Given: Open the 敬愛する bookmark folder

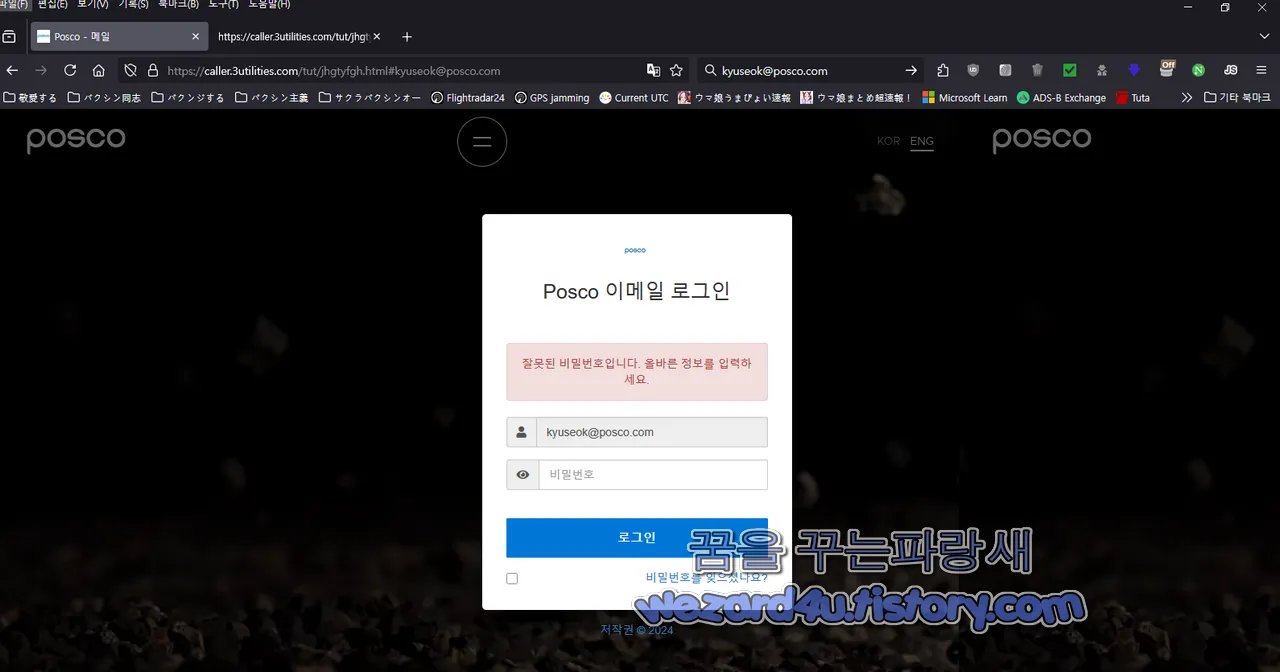Looking at the screenshot, I should [30, 98].
